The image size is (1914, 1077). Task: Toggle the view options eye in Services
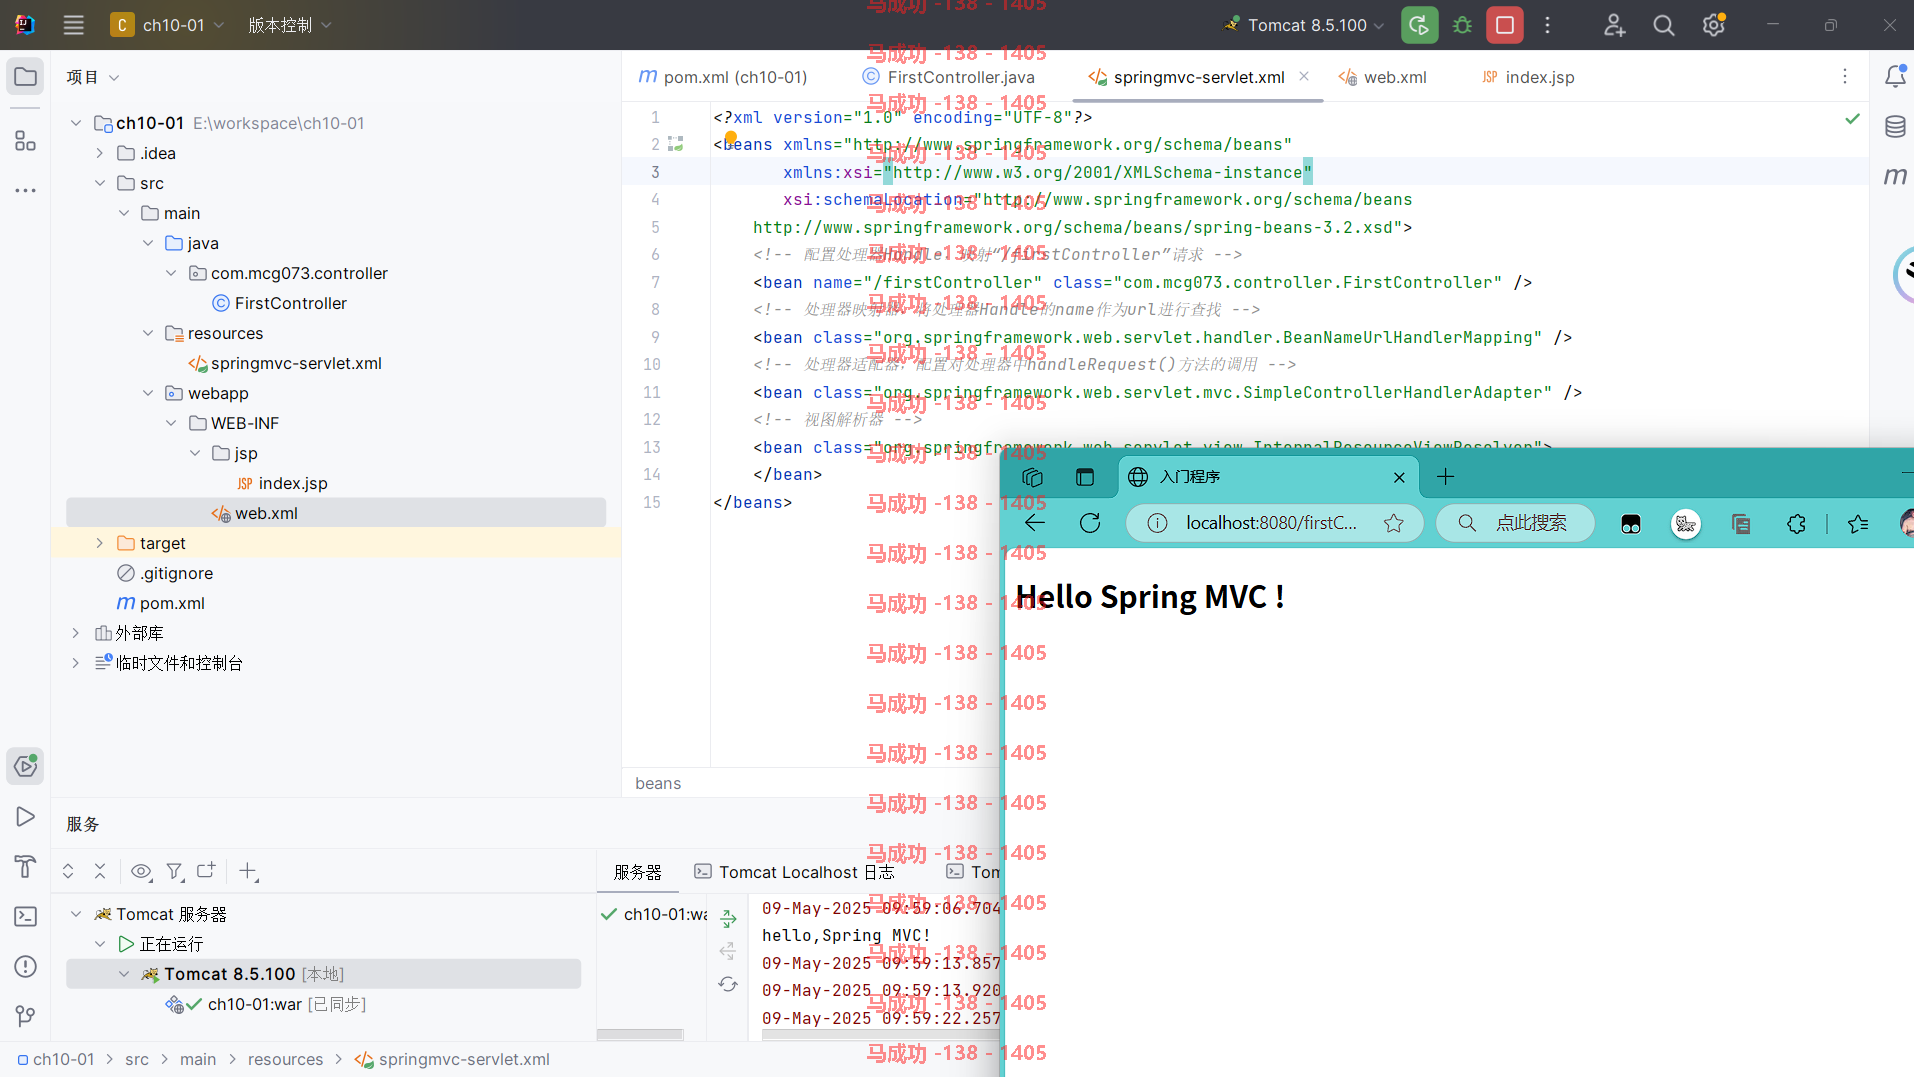coord(141,871)
